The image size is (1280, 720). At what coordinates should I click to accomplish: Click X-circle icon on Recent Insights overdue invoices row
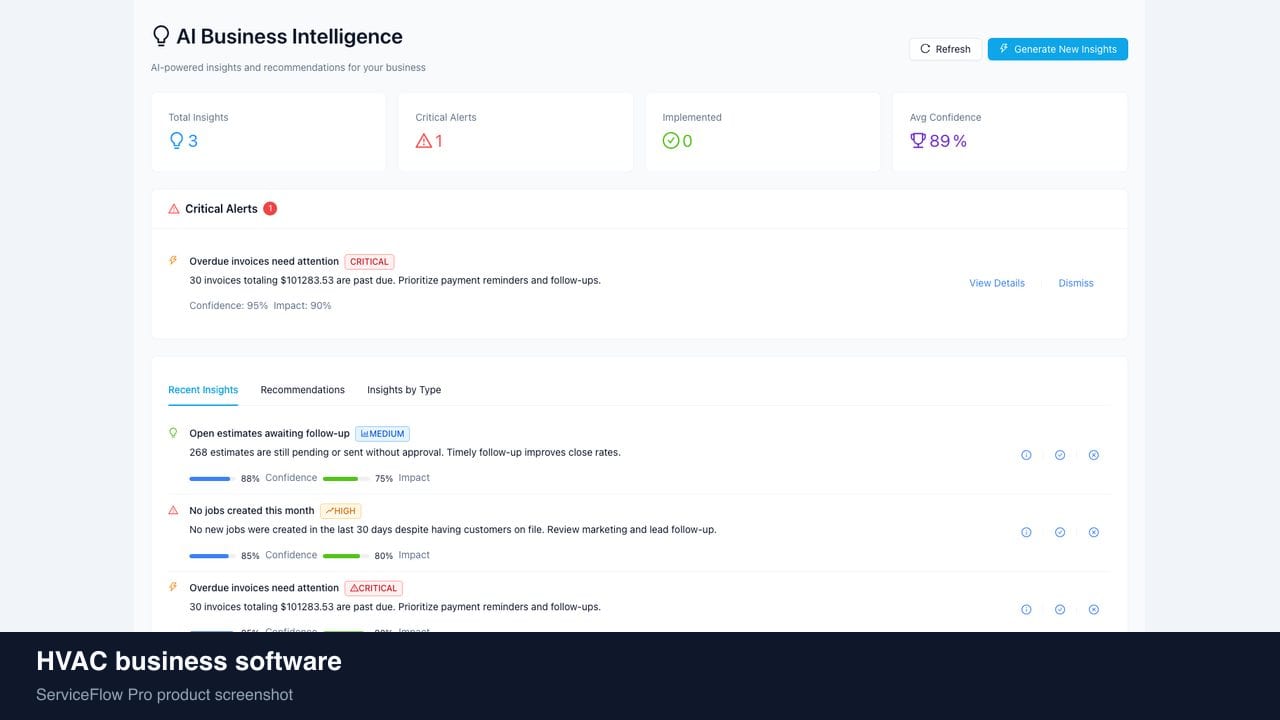tap(1093, 609)
